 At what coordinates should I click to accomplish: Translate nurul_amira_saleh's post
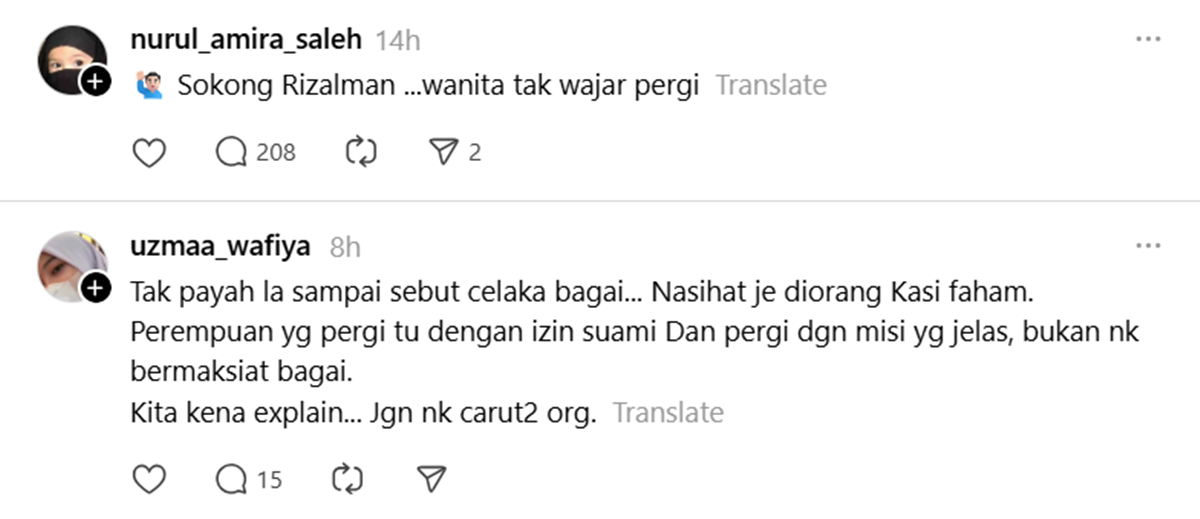[770, 86]
